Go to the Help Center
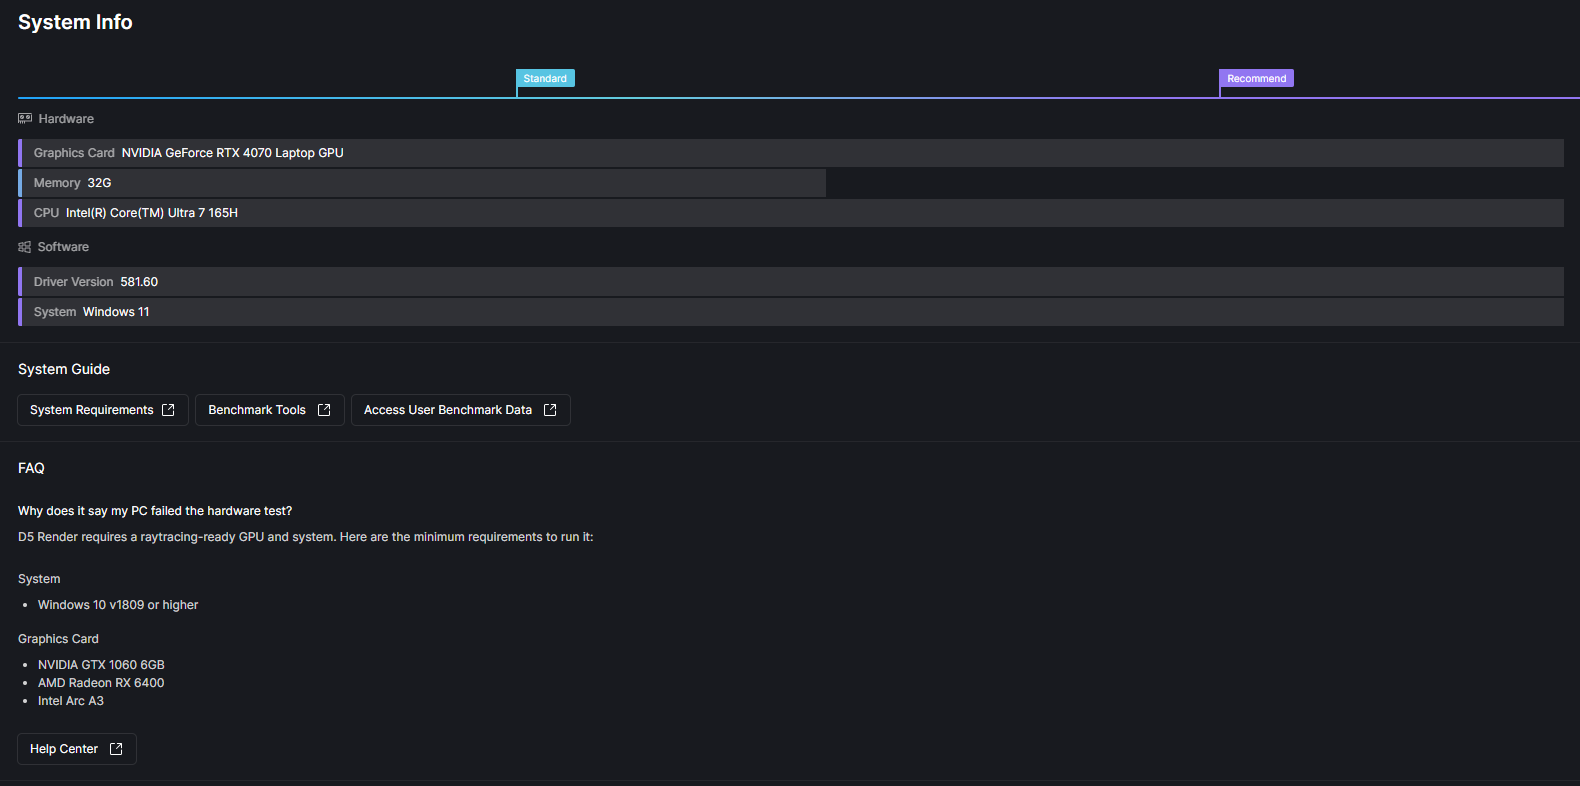The height and width of the screenshot is (786, 1580). click(x=64, y=749)
